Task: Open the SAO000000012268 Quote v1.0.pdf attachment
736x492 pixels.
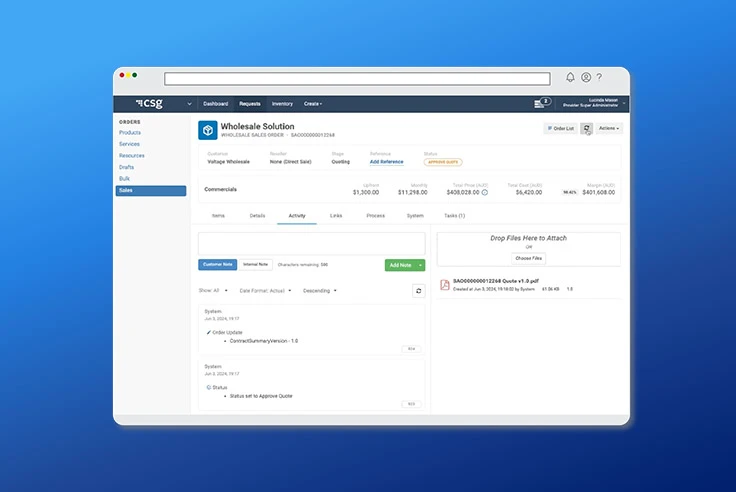Action: tap(496, 281)
